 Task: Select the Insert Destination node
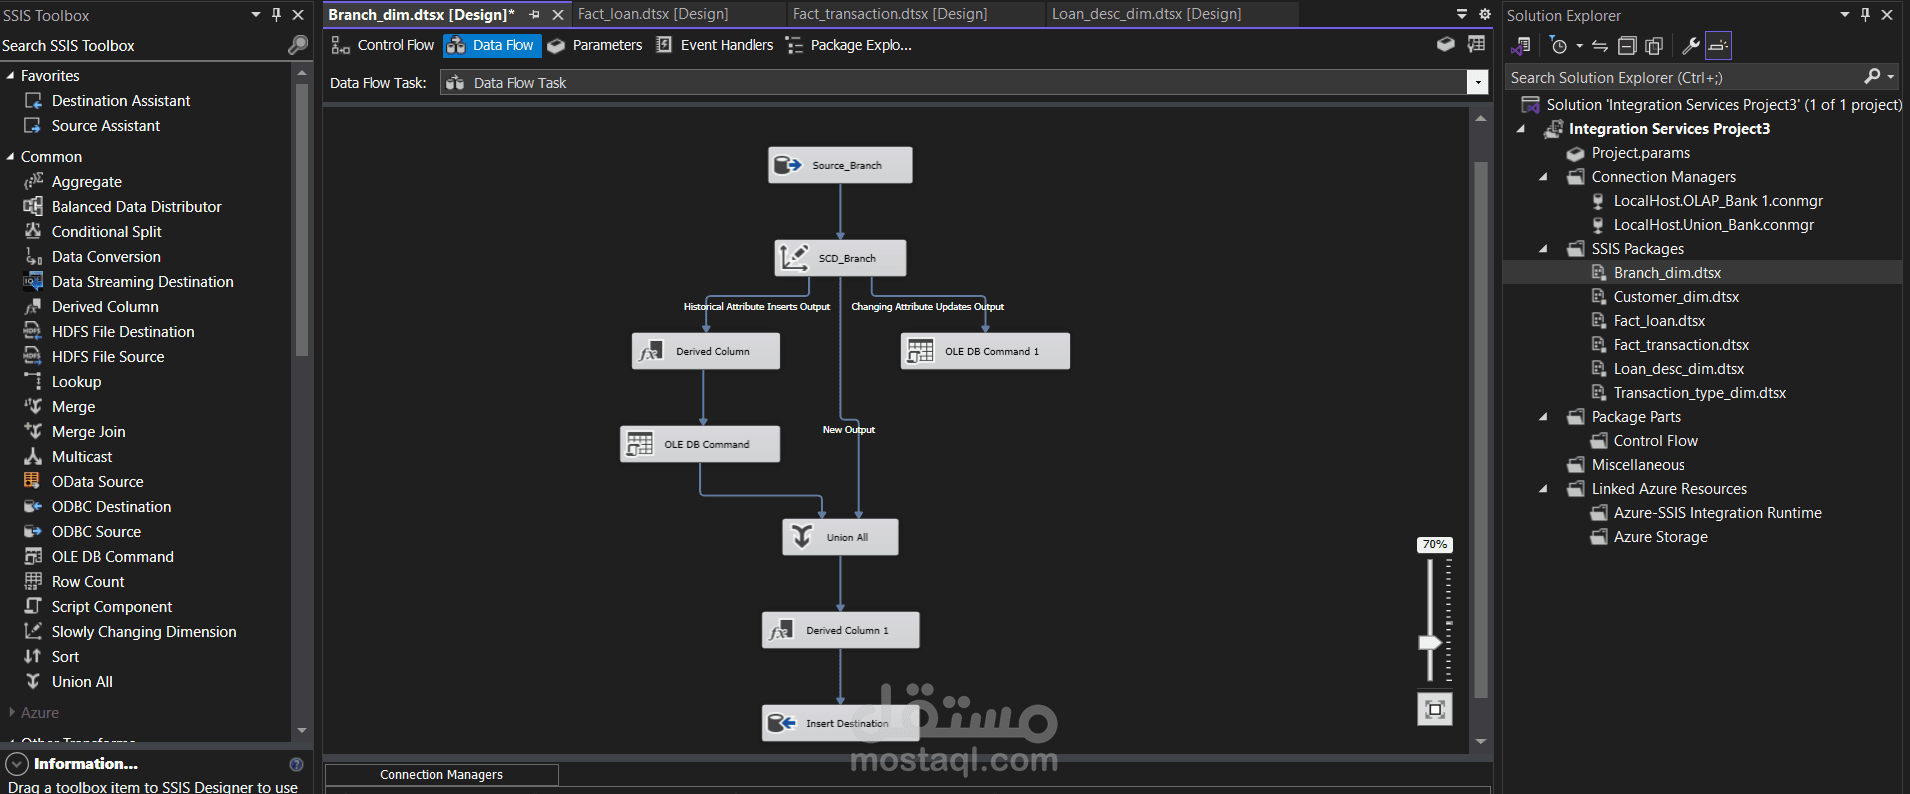click(840, 723)
